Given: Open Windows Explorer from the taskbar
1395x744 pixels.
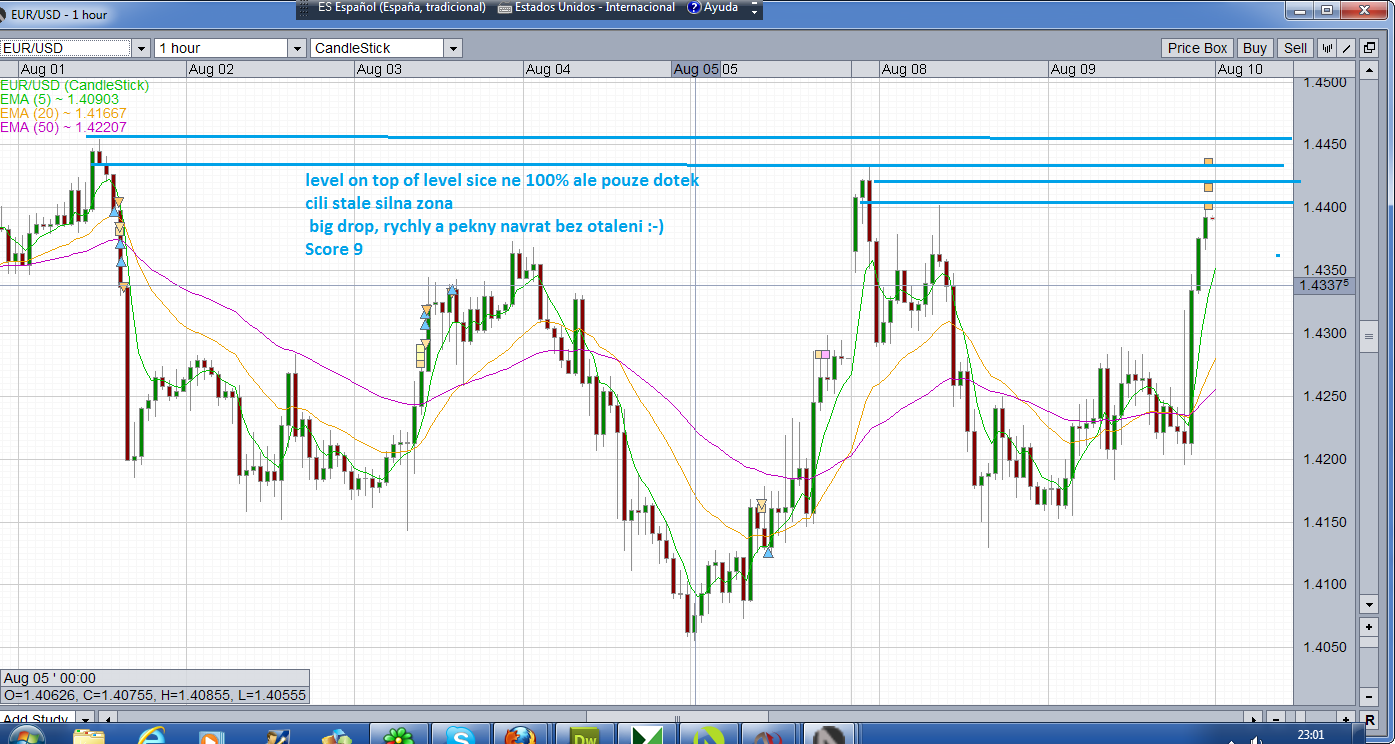Looking at the screenshot, I should (x=89, y=737).
